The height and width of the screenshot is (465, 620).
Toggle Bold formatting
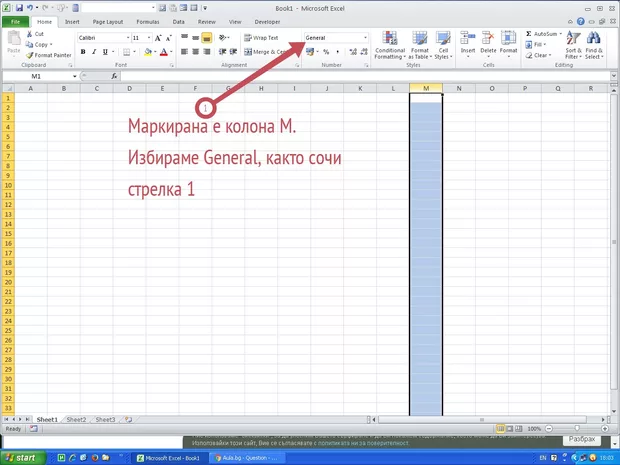click(81, 52)
